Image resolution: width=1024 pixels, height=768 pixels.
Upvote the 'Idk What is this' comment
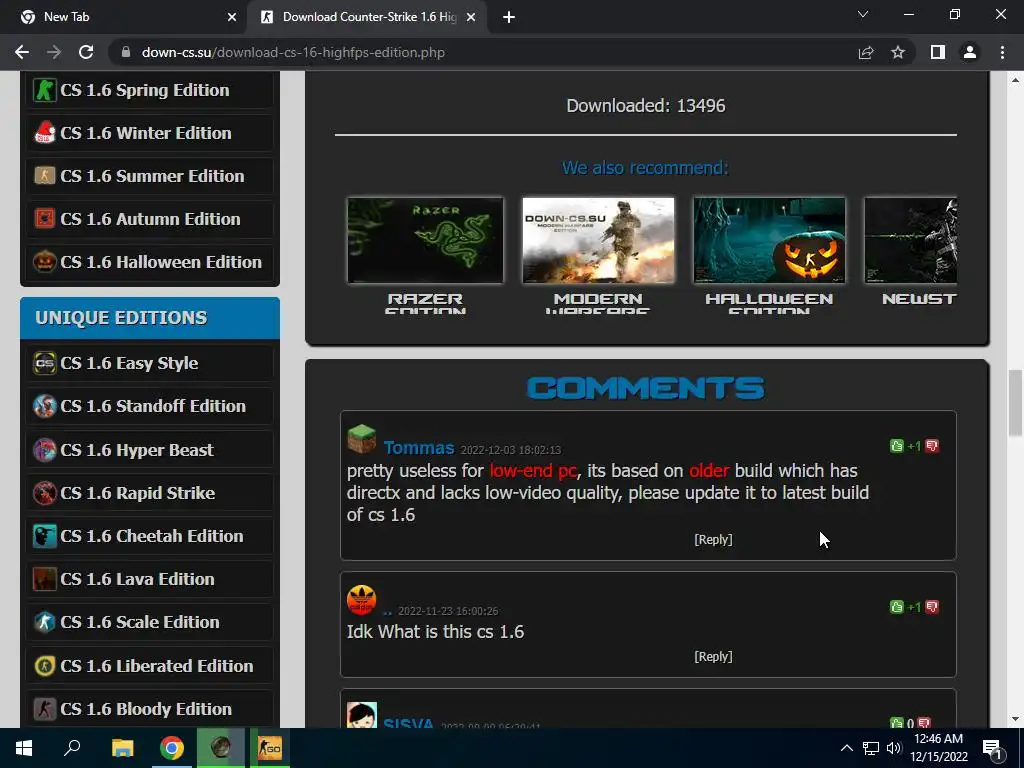pos(897,607)
